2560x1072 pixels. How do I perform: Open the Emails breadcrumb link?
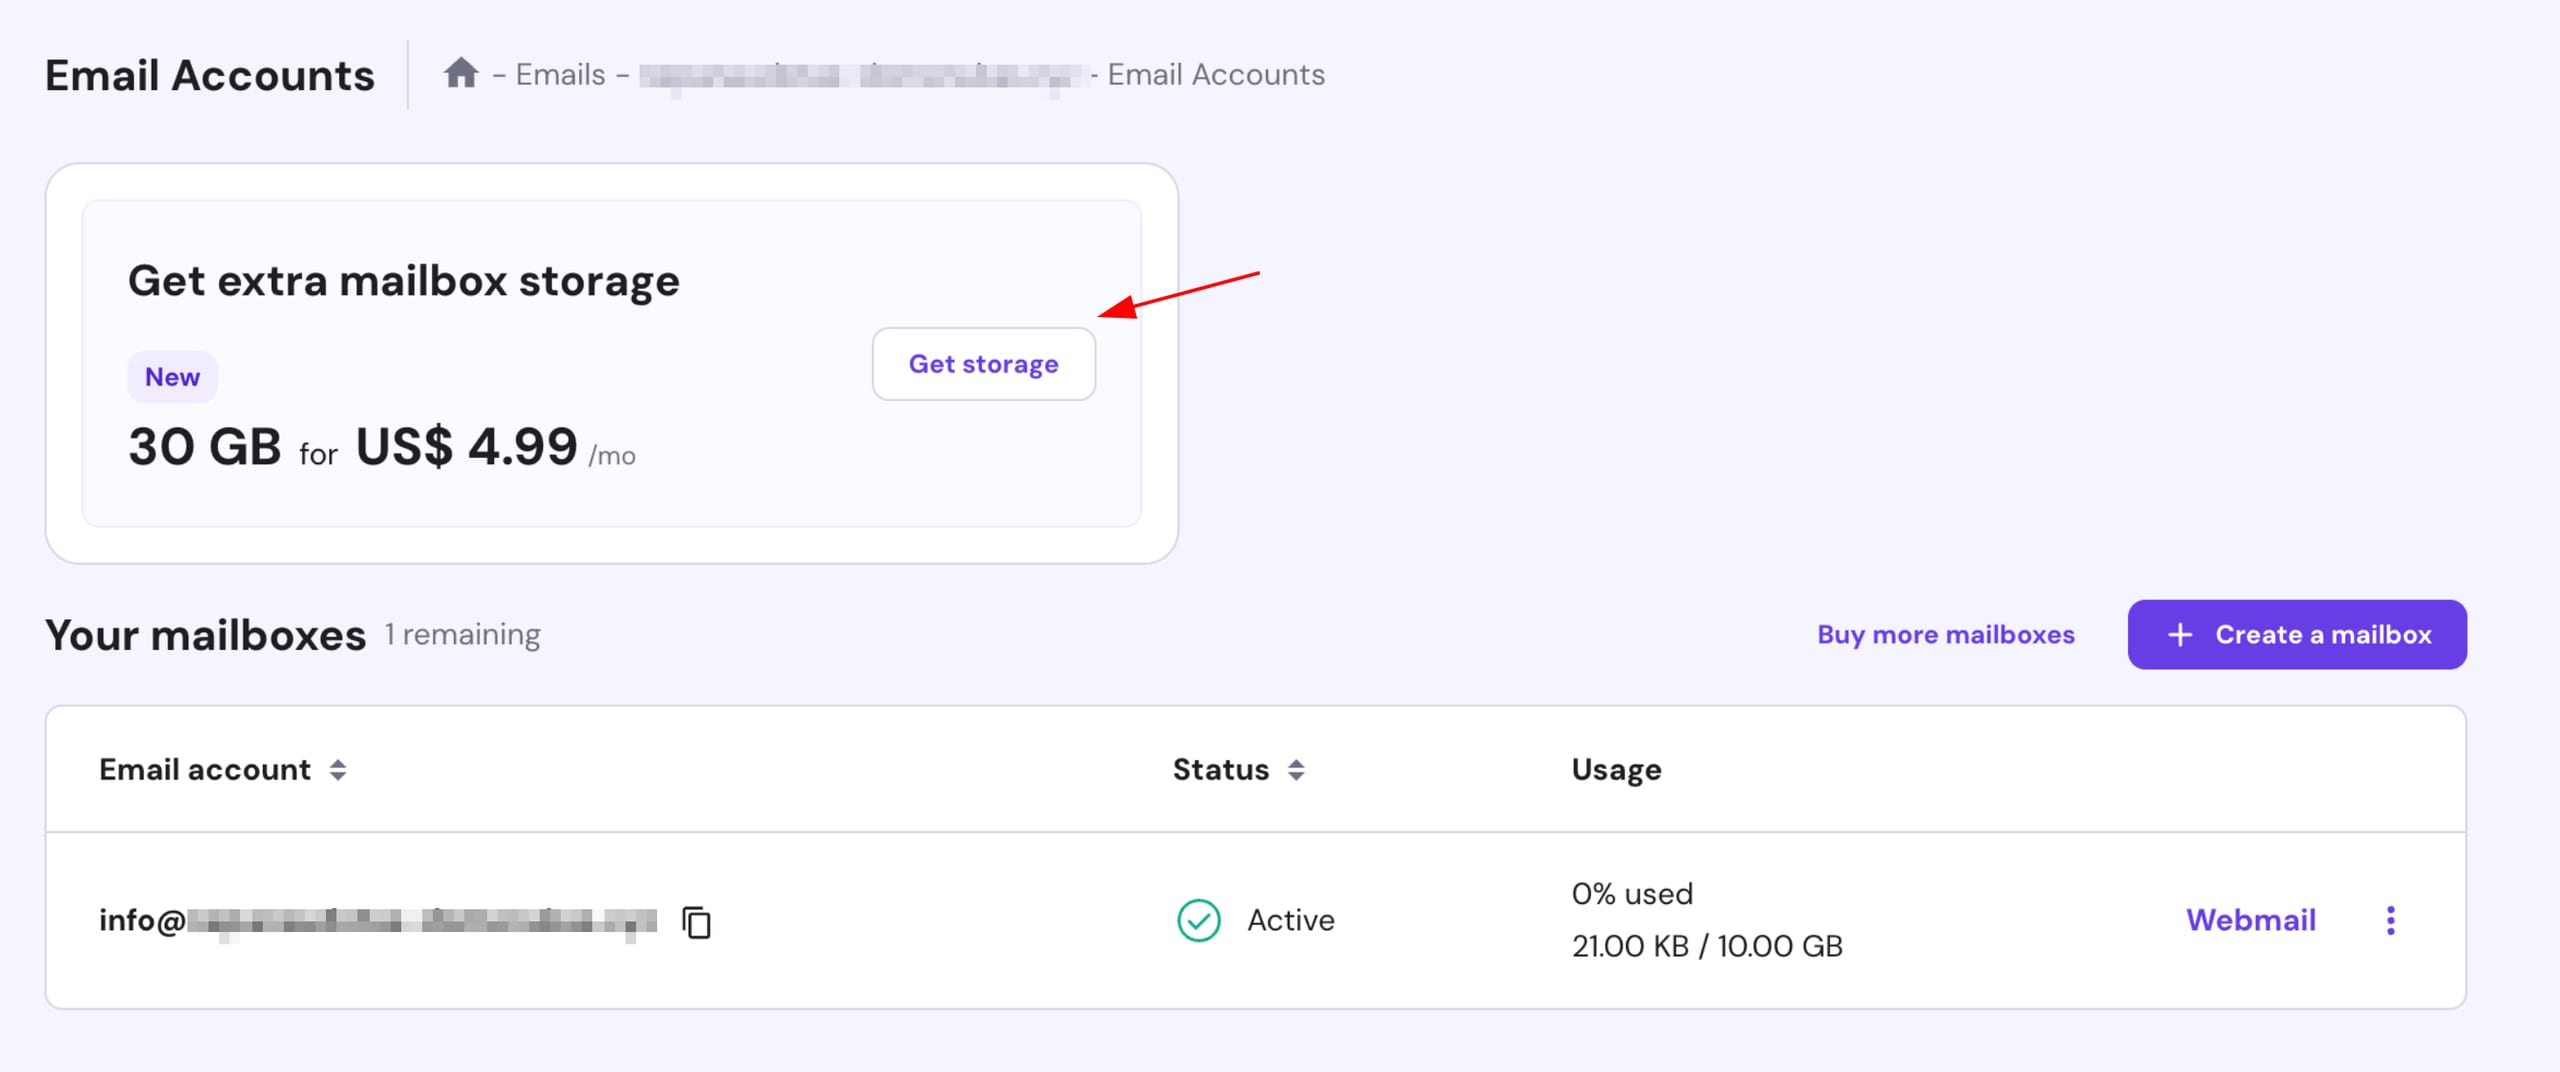click(x=560, y=74)
